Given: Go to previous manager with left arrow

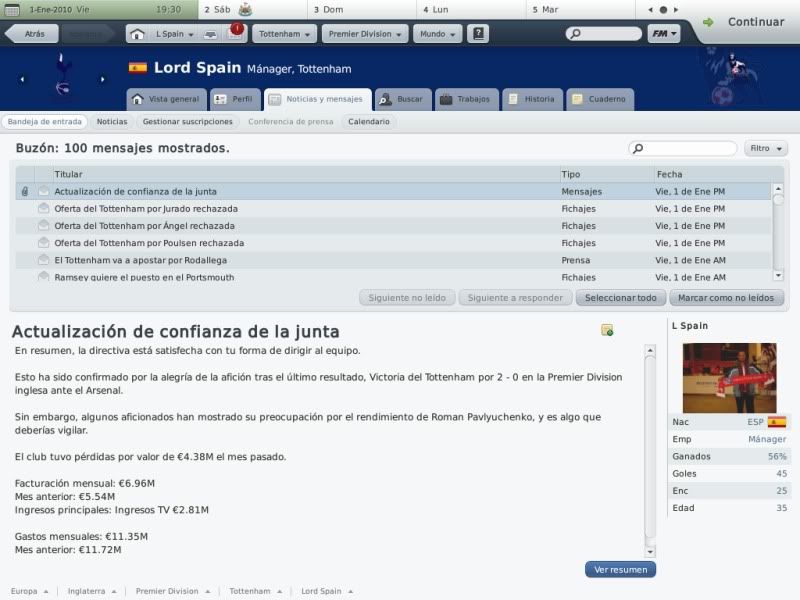Looking at the screenshot, I should (x=22, y=79).
